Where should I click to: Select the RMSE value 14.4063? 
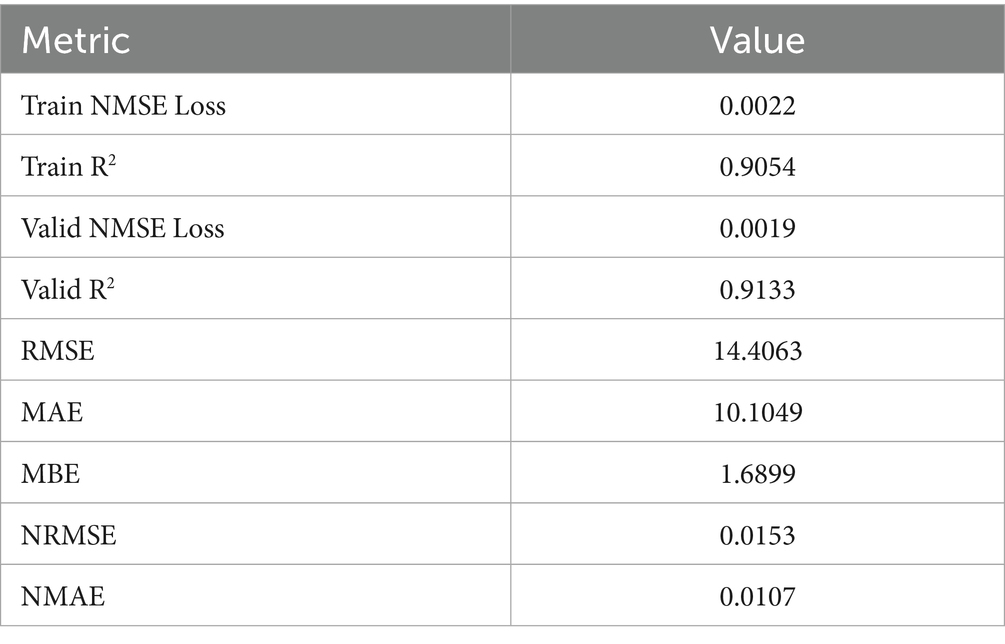tap(758, 351)
